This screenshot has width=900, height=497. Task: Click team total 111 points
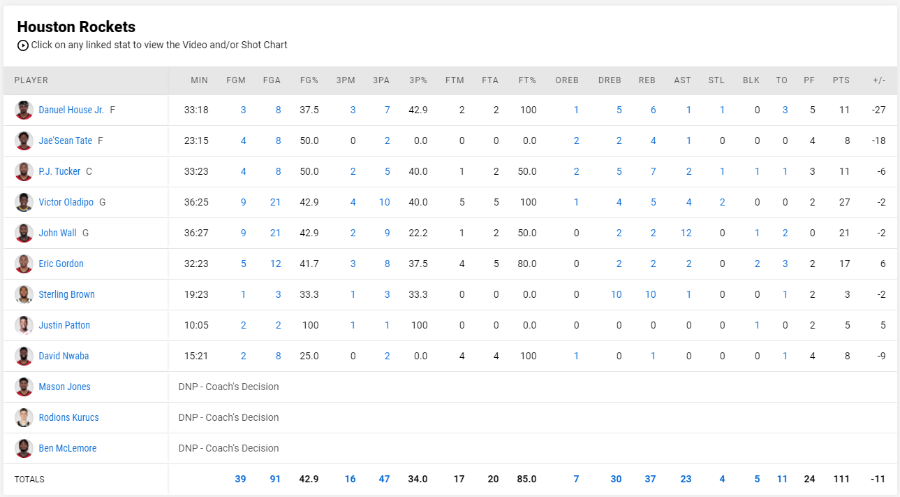click(841, 479)
